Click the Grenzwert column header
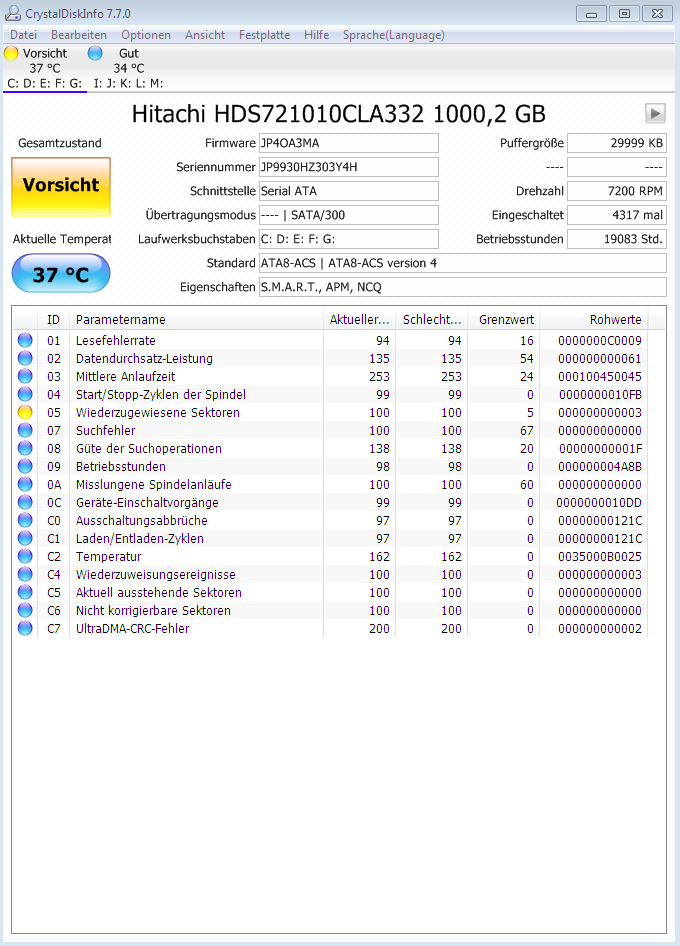Image resolution: width=680 pixels, height=946 pixels. [x=504, y=320]
